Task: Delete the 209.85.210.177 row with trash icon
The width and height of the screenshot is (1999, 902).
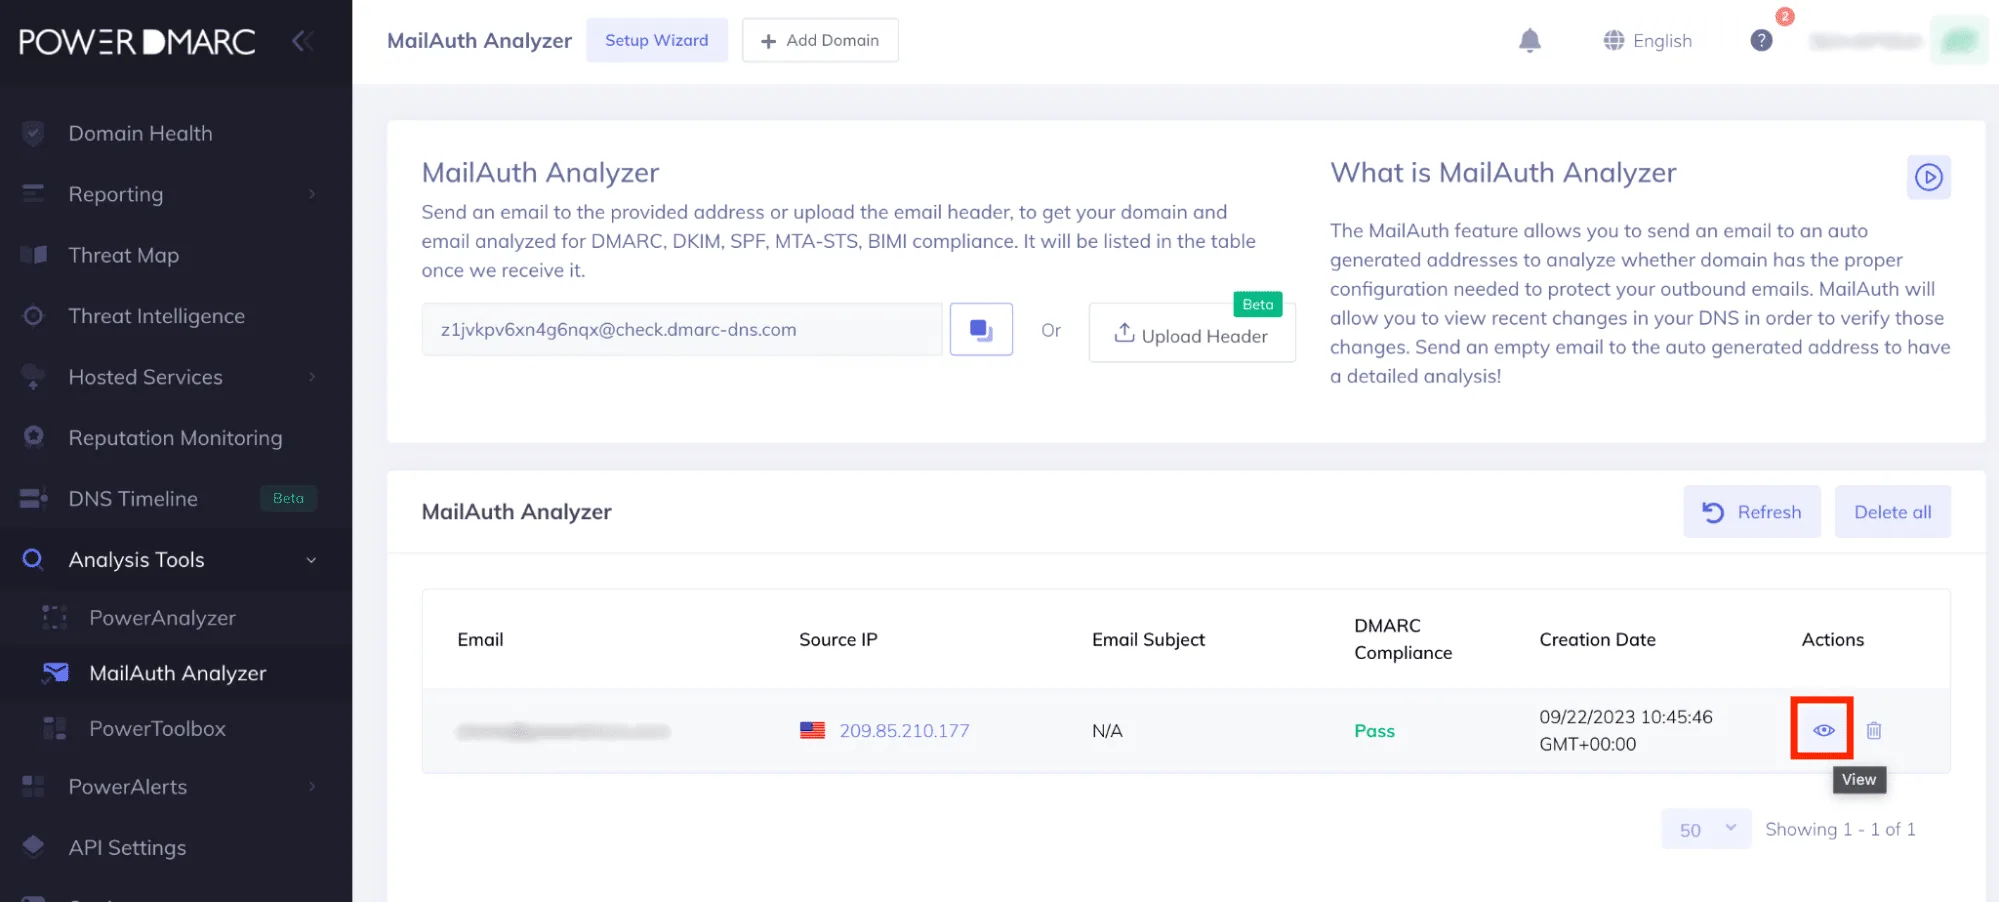Action: (1873, 730)
